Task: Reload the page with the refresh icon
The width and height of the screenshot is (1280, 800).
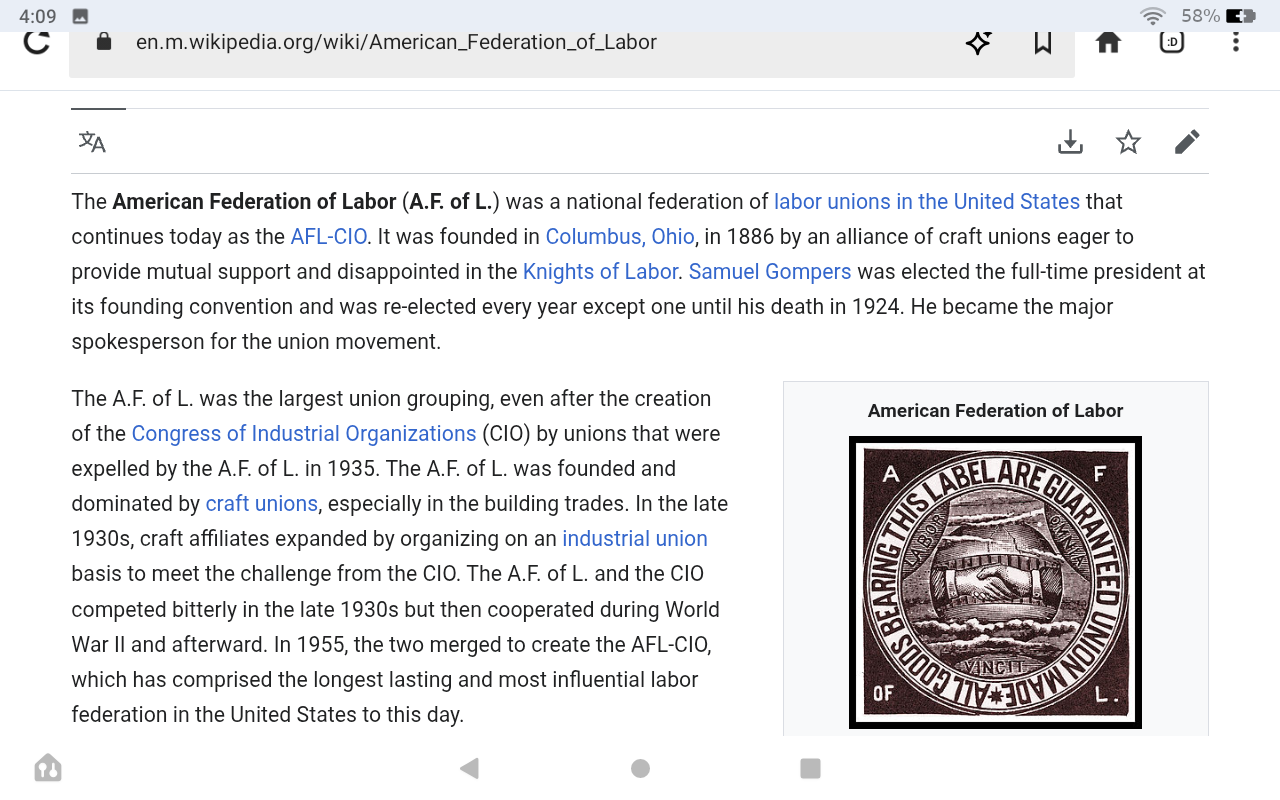Action: coord(37,43)
